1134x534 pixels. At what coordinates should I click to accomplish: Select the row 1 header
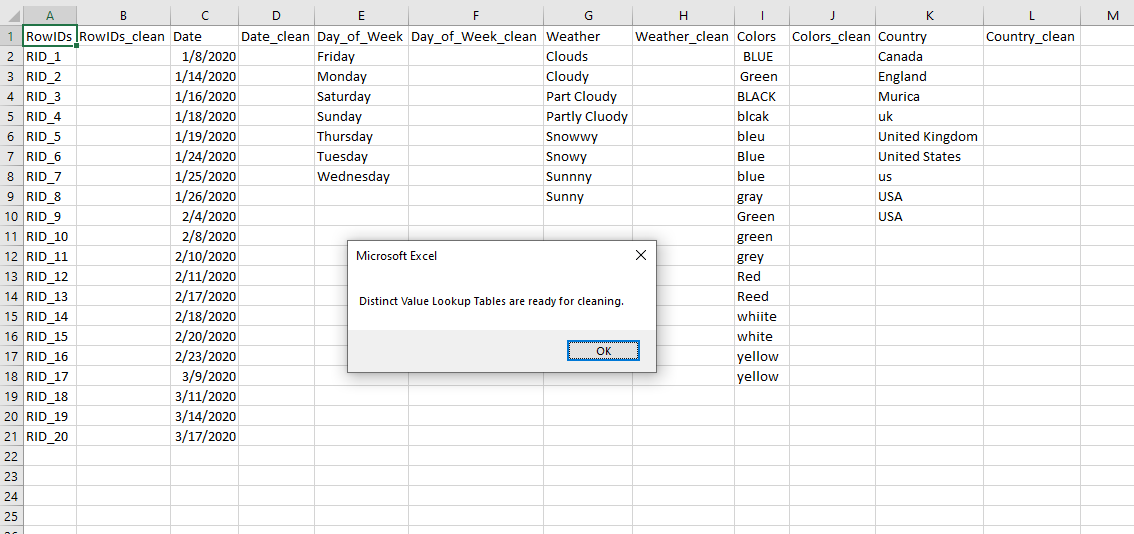point(11,36)
